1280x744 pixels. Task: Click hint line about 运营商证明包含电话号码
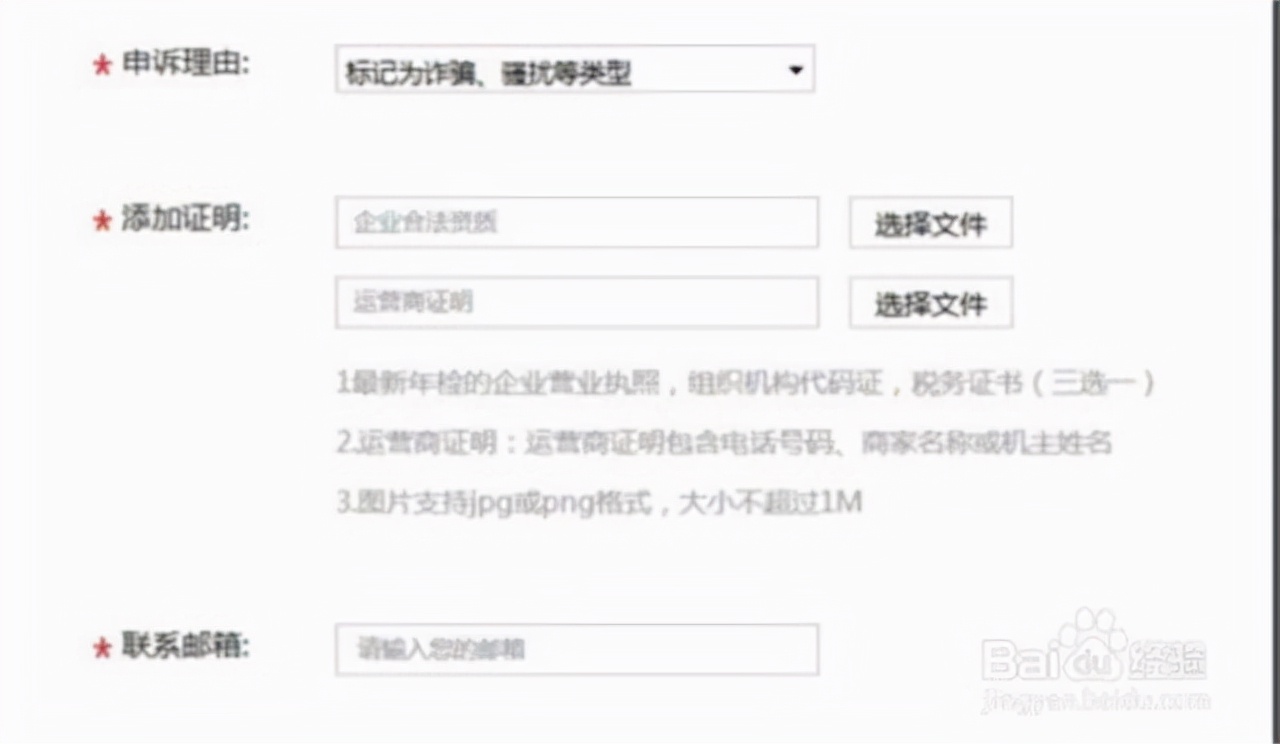pos(724,442)
